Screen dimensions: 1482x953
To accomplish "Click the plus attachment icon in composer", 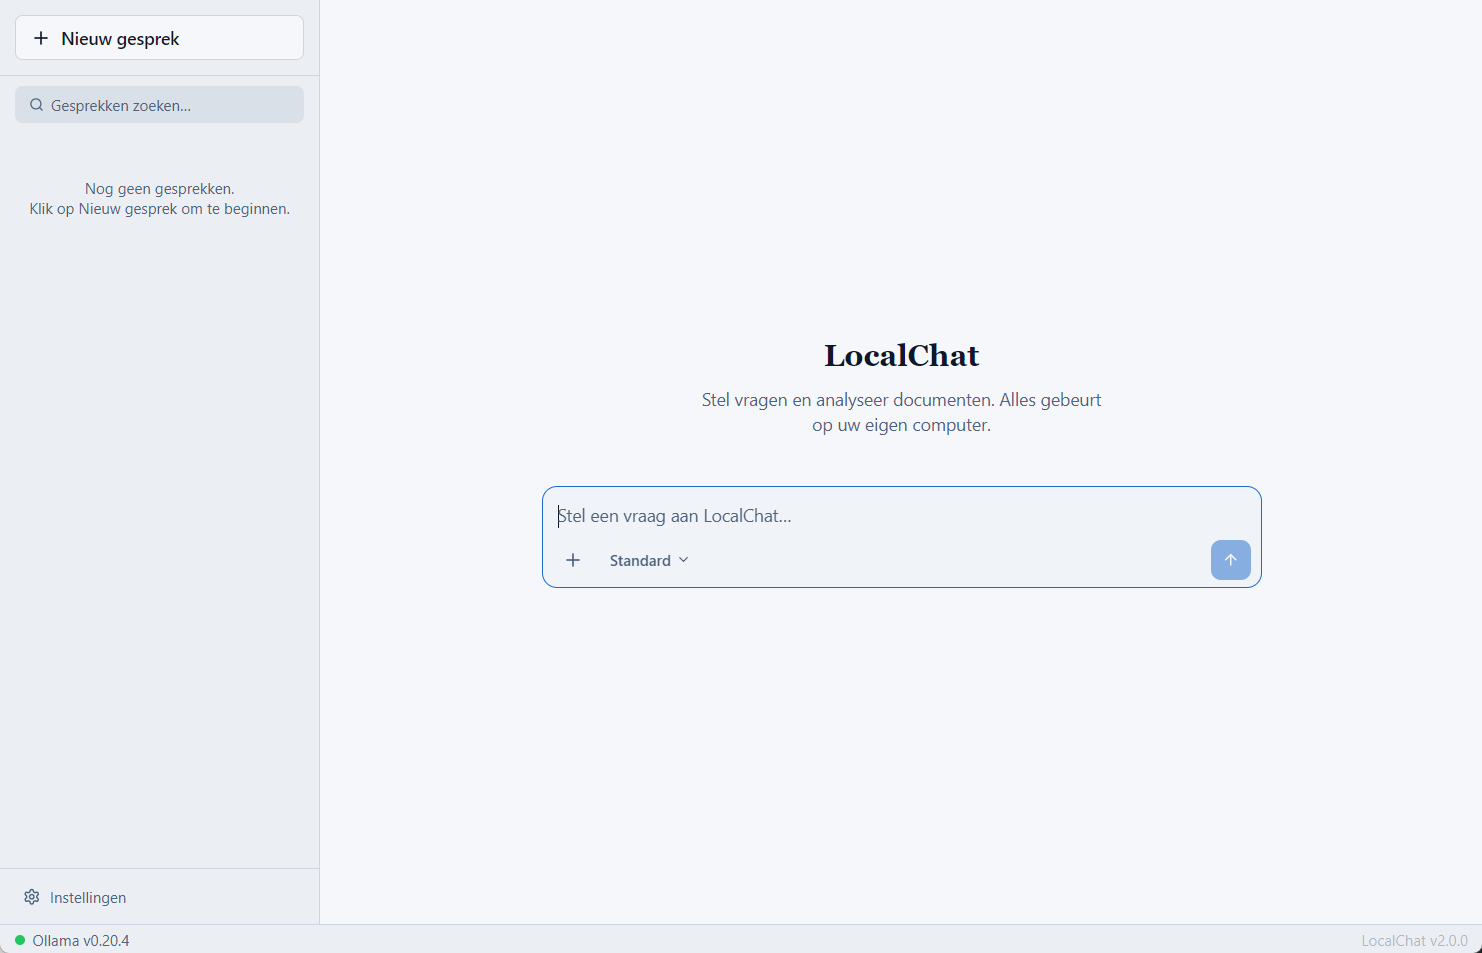I will click(573, 560).
